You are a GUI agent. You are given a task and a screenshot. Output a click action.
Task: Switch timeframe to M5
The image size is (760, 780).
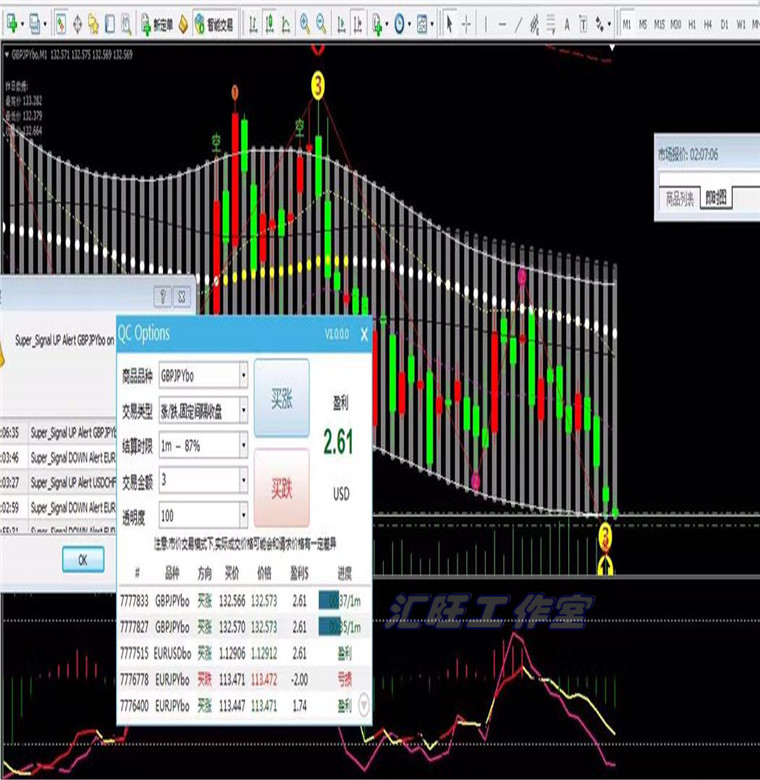point(643,24)
